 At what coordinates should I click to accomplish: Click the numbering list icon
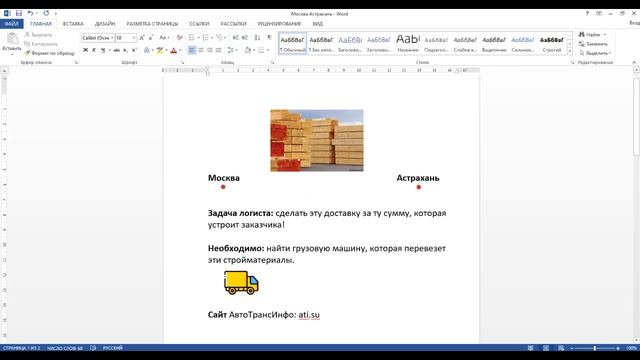click(205, 38)
